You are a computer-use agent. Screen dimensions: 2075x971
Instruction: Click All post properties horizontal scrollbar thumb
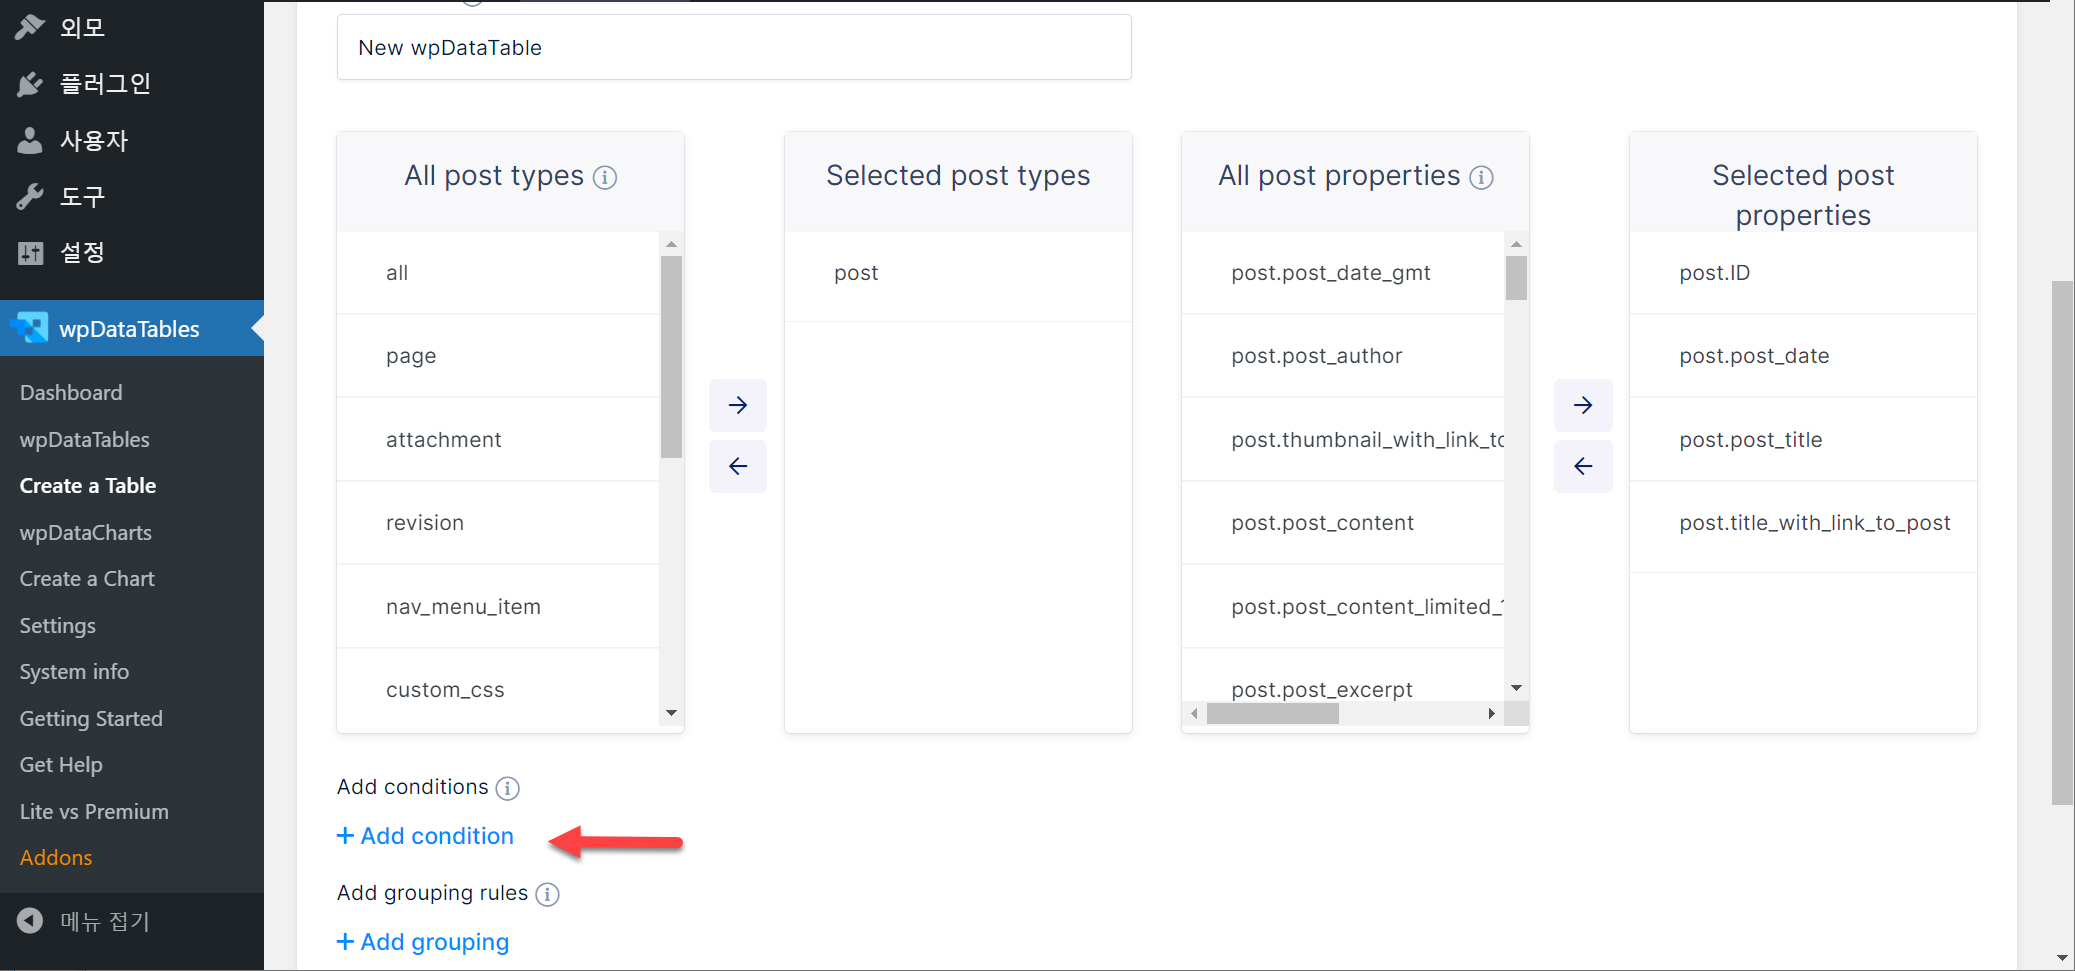[x=1272, y=713]
